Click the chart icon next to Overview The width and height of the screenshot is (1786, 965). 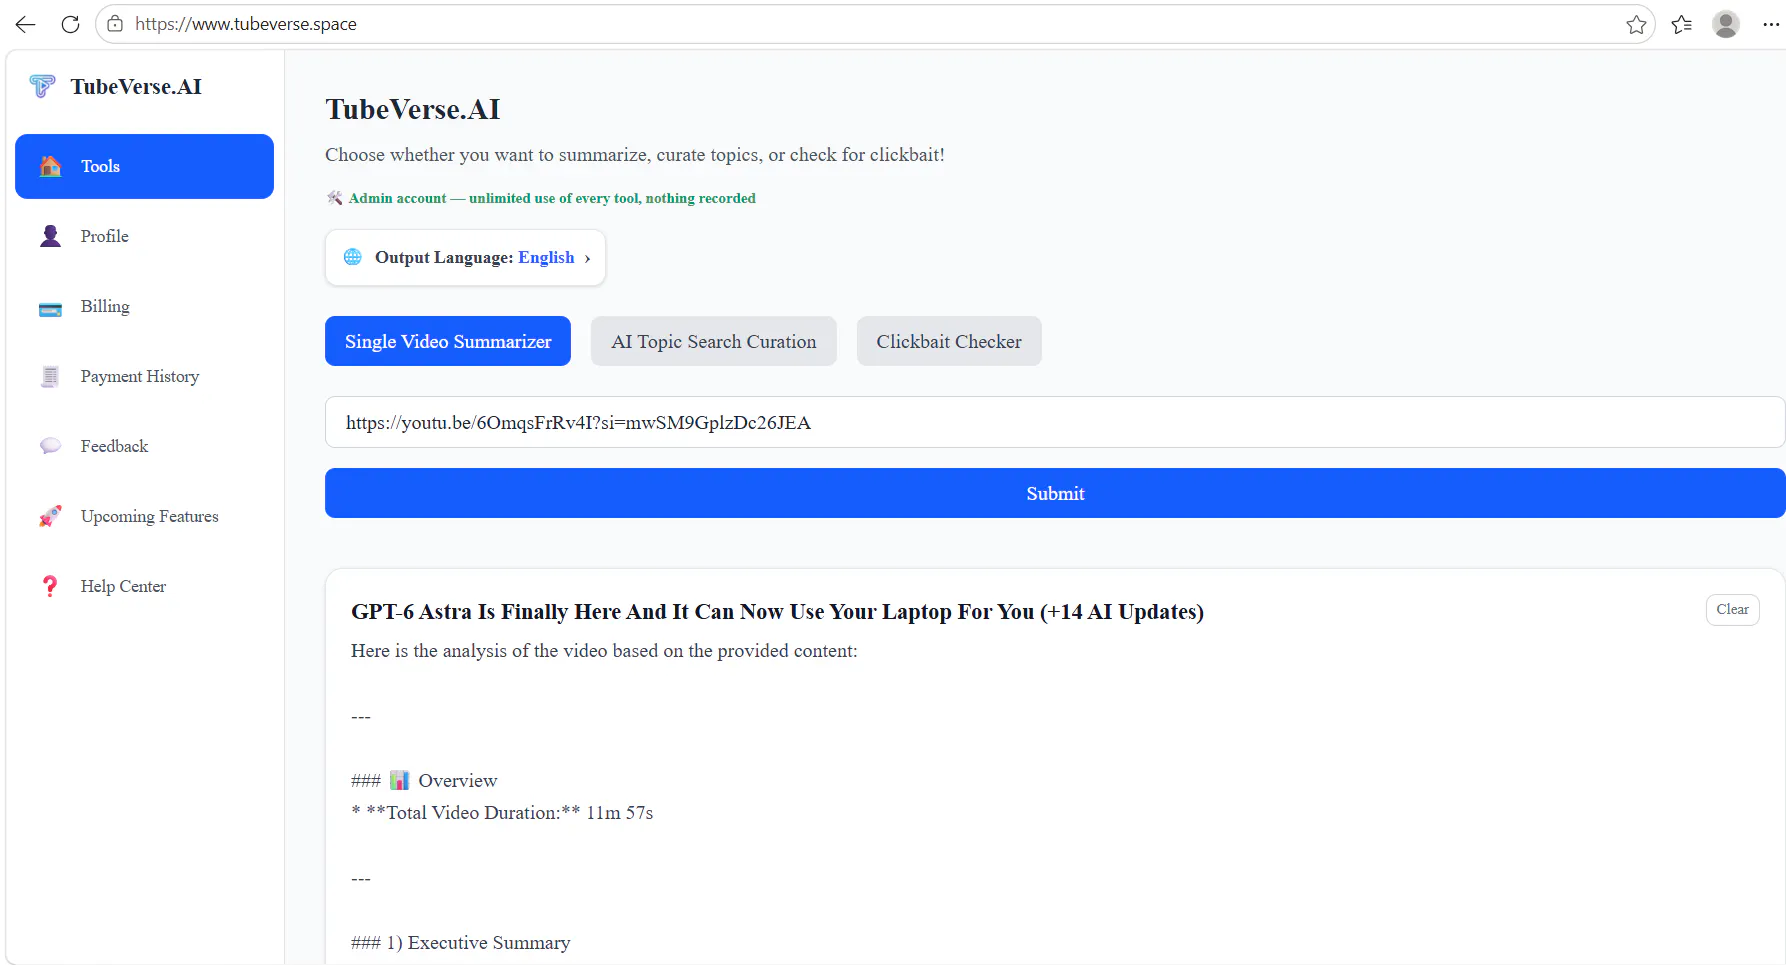tap(399, 780)
